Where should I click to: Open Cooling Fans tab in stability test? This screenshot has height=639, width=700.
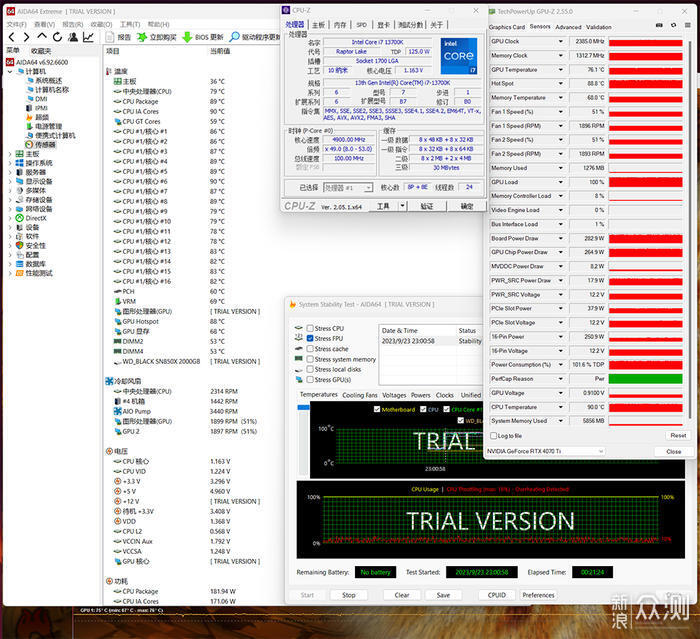point(360,395)
